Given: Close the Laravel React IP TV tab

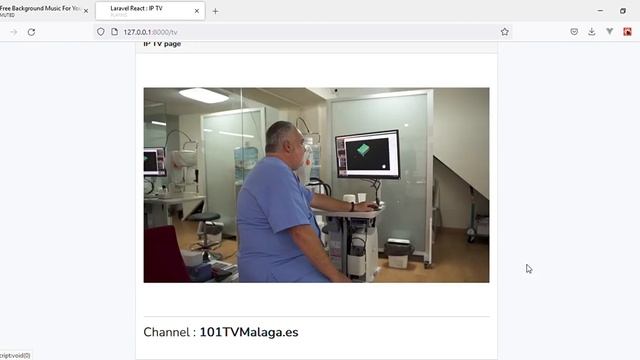Looking at the screenshot, I should coord(197,11).
